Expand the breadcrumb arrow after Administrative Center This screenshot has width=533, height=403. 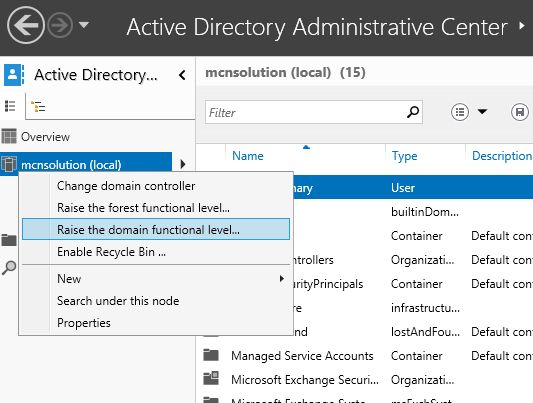click(x=522, y=25)
